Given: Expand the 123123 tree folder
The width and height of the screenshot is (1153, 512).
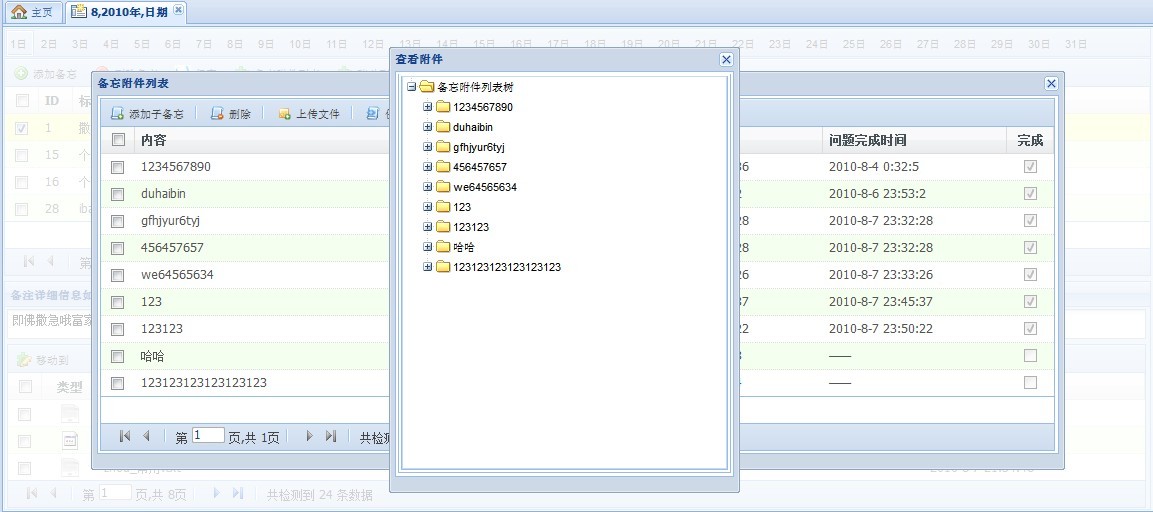Looking at the screenshot, I should coord(427,227).
